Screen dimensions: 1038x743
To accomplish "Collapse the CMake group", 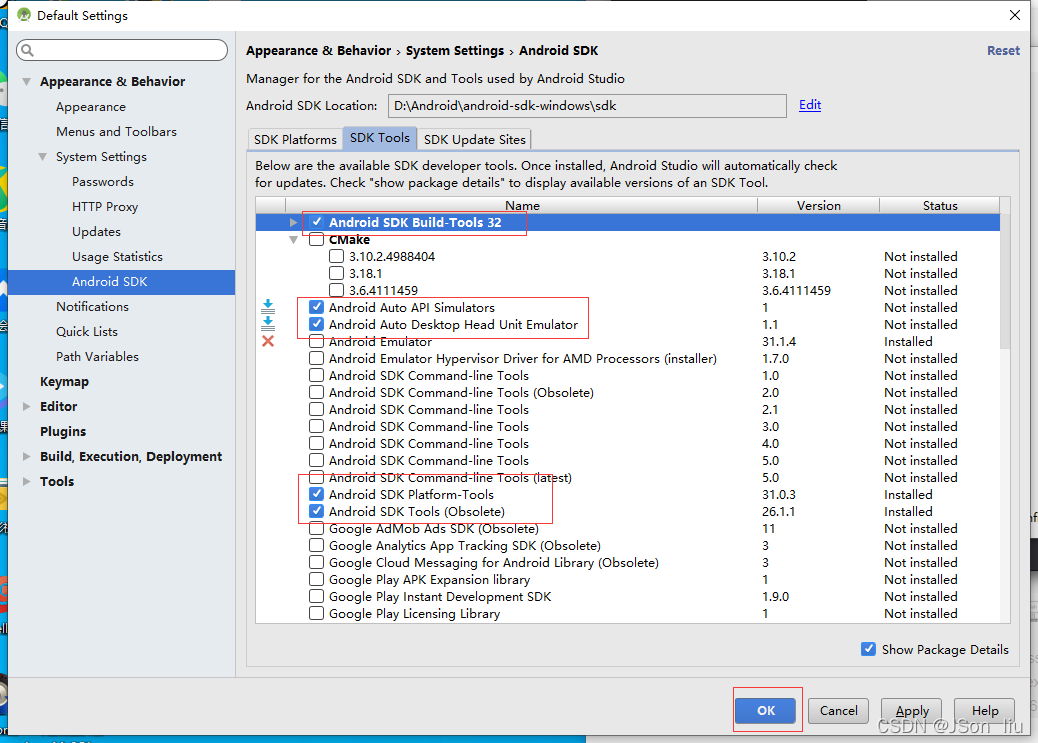I will [x=293, y=240].
